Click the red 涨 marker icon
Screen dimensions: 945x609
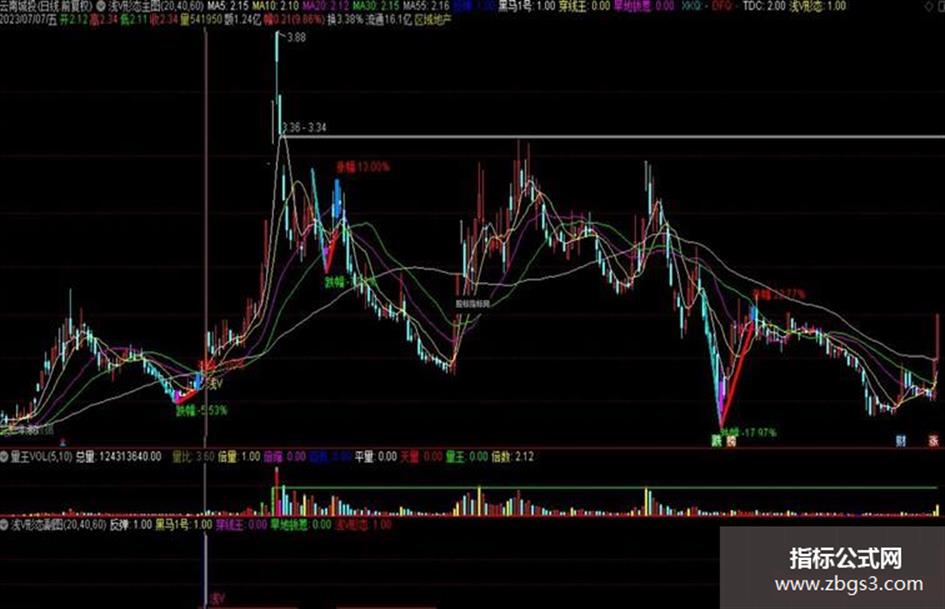(x=933, y=441)
